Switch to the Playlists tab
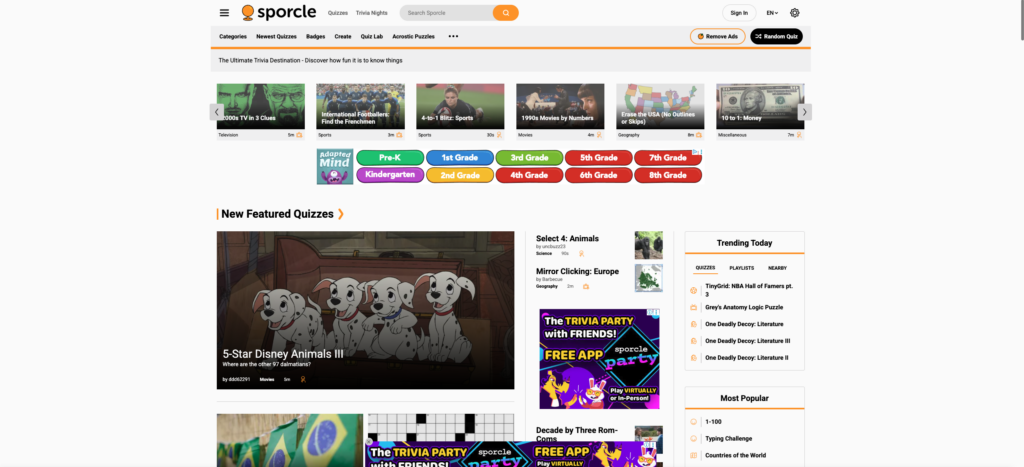 coord(741,268)
